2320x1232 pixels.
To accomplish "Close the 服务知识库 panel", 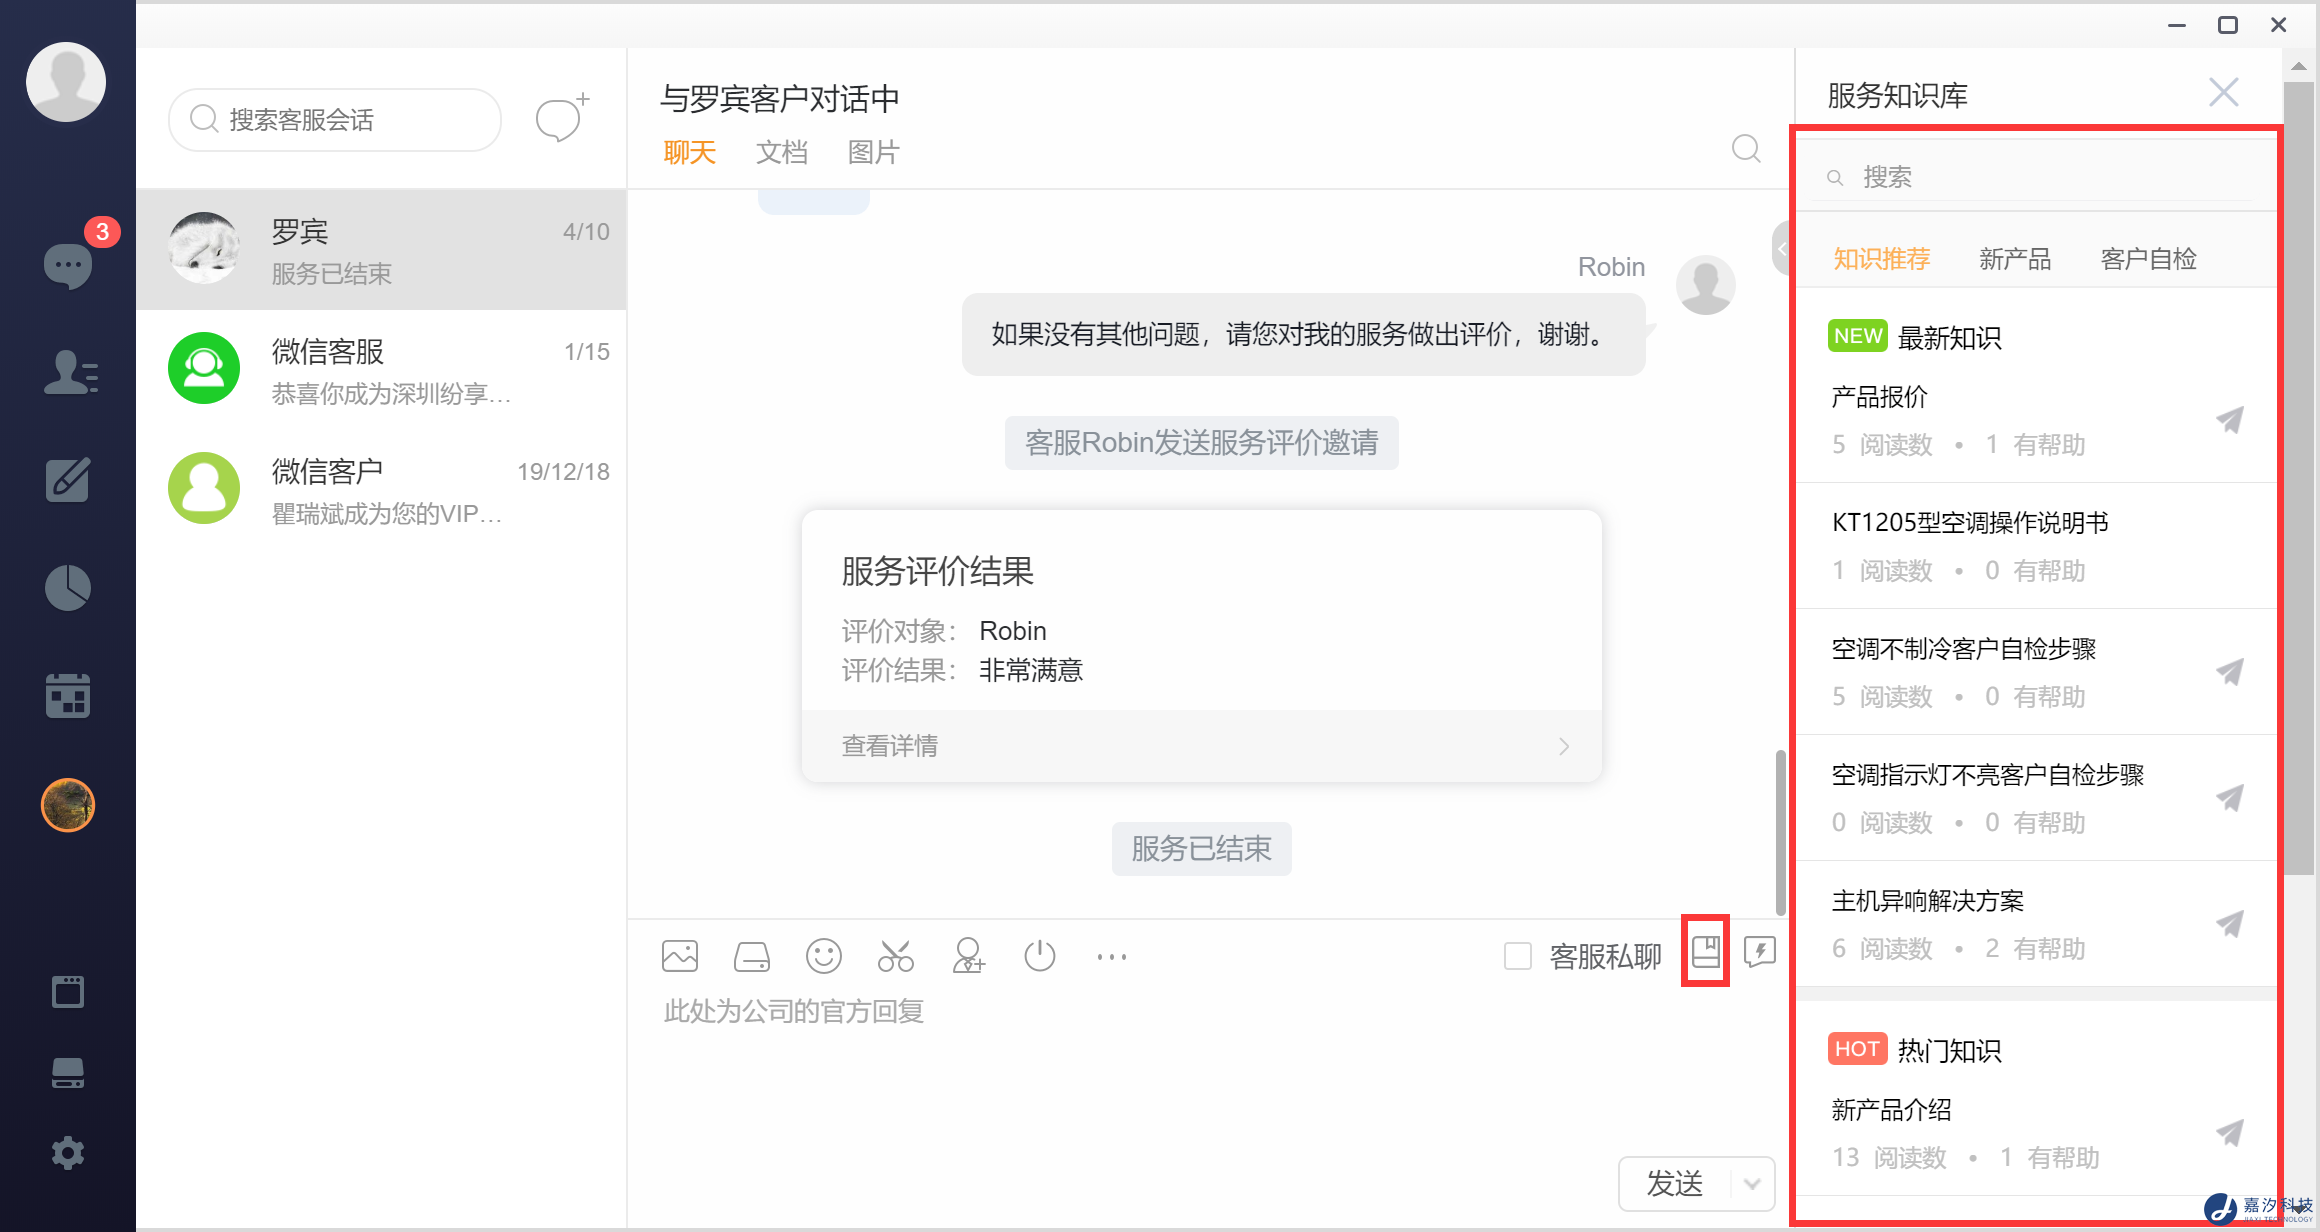I will (x=2224, y=92).
